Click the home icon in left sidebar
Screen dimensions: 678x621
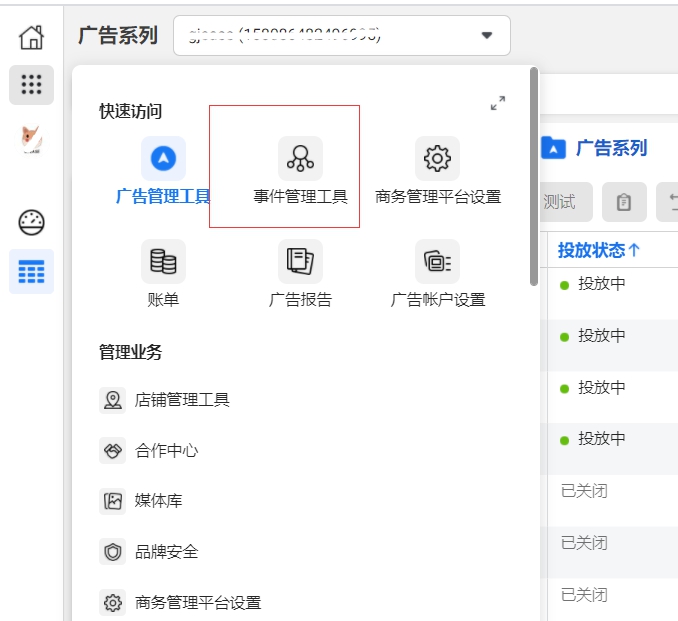(x=31, y=38)
